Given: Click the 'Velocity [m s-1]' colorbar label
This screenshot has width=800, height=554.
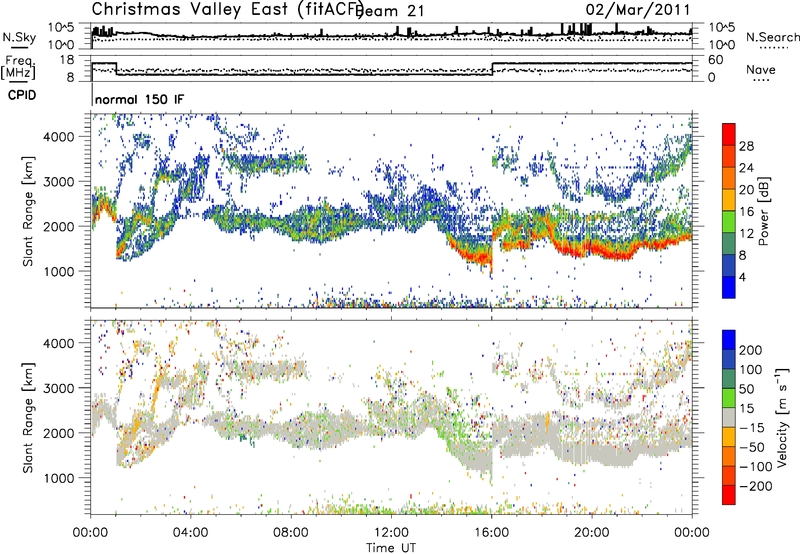Looking at the screenshot, I should (783, 417).
